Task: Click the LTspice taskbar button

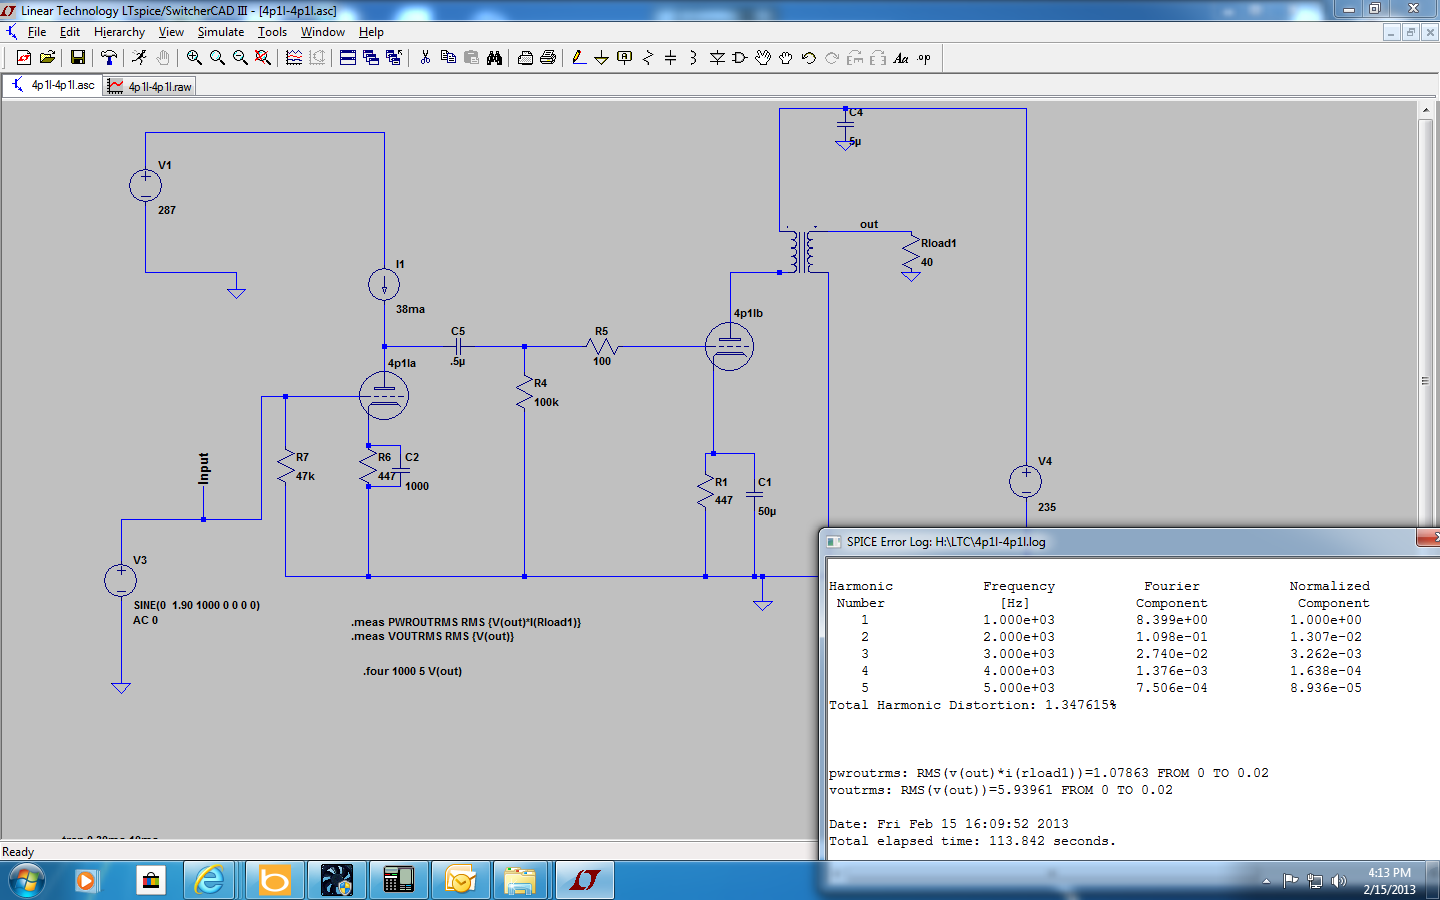Action: pyautogui.click(x=585, y=880)
